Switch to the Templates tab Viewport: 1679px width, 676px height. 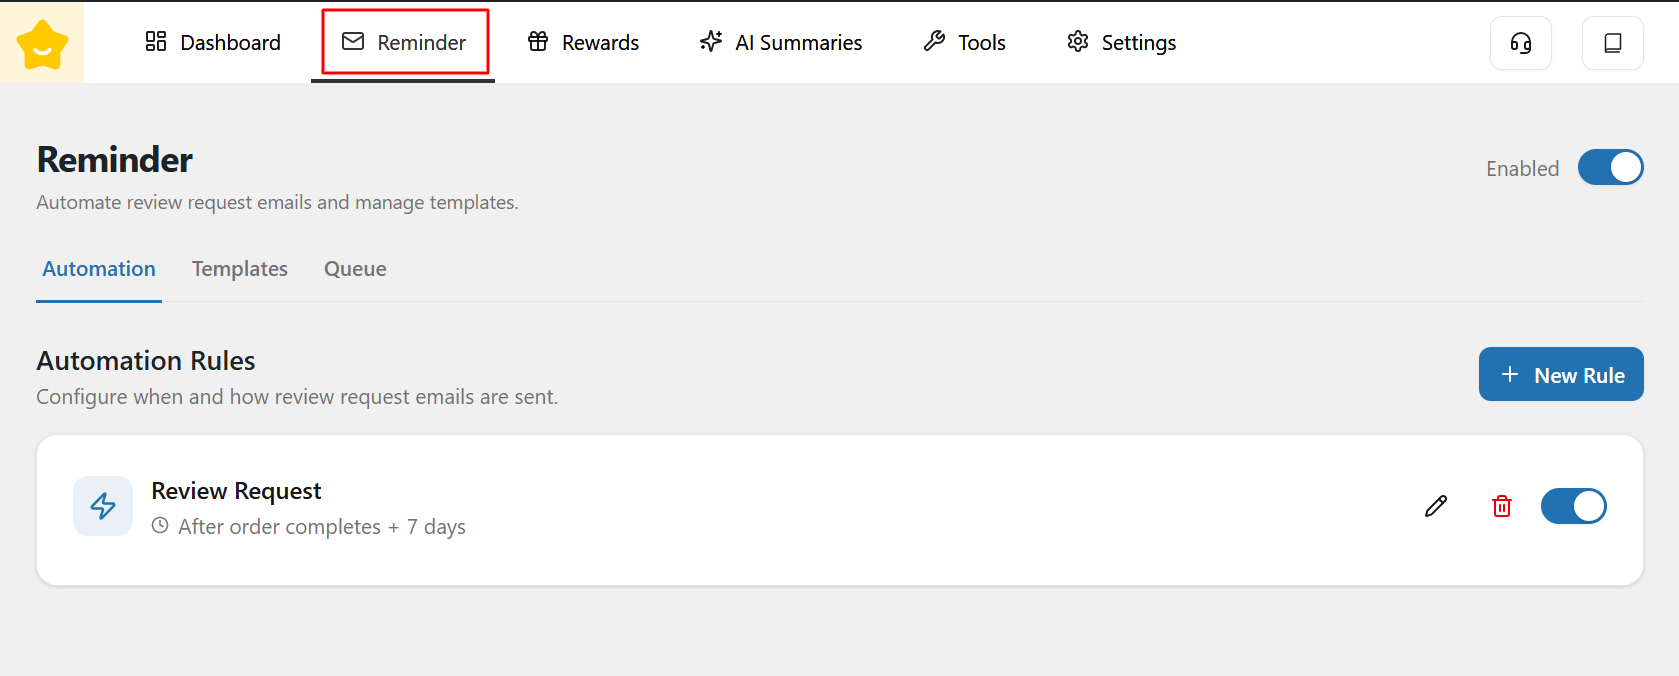240,269
